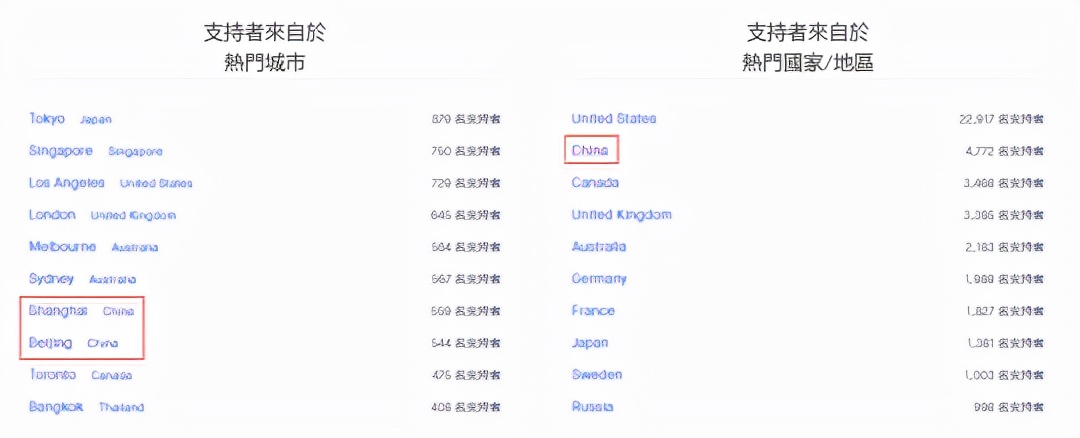Open the Bangkok city link
Viewport: 1080px width, 438px height.
(x=56, y=407)
